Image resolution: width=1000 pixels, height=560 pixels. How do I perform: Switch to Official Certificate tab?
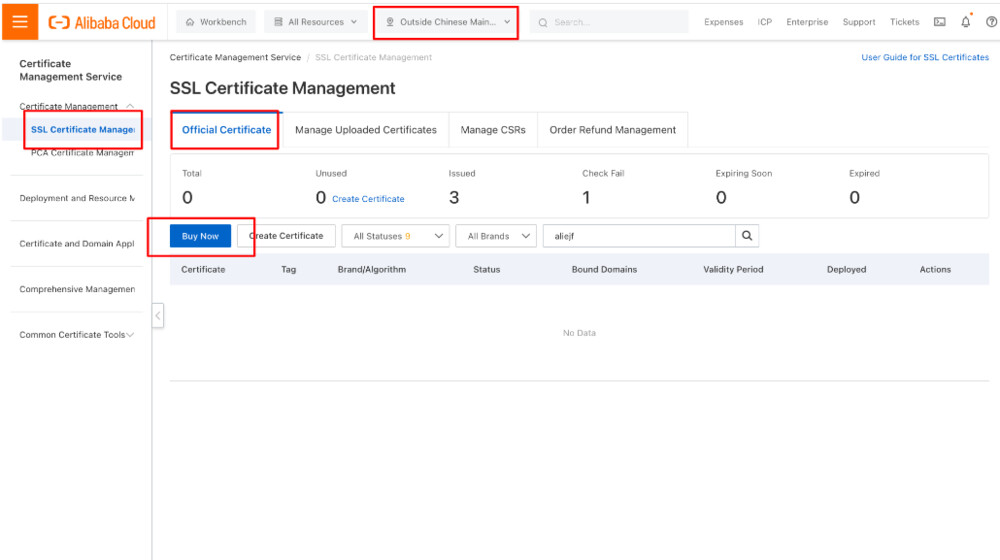(x=226, y=130)
